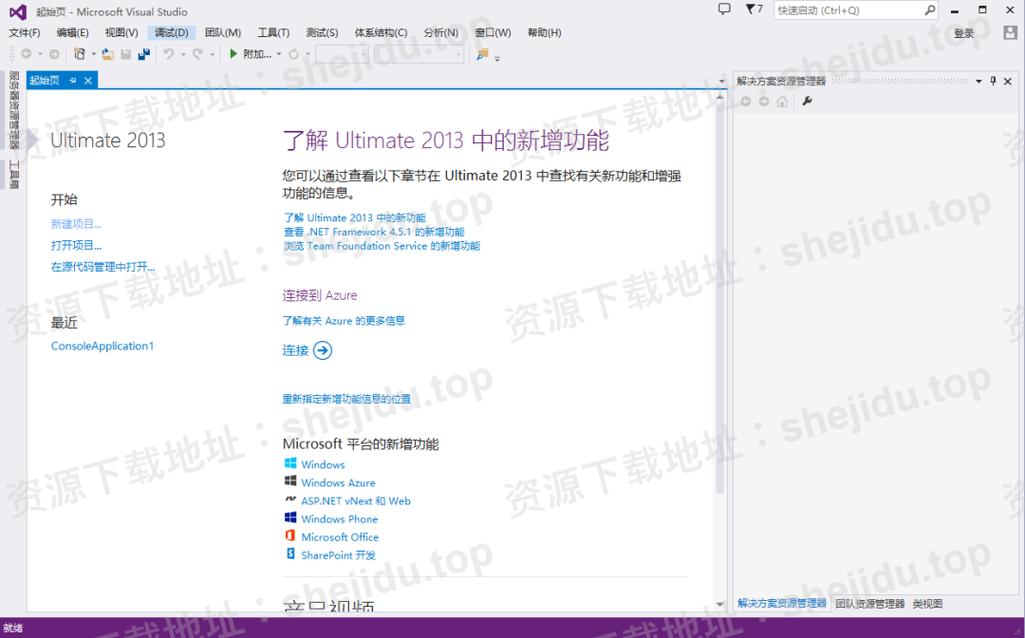Click Home icon in Solution Explorer toolbar
The width and height of the screenshot is (1025, 638).
click(x=782, y=101)
